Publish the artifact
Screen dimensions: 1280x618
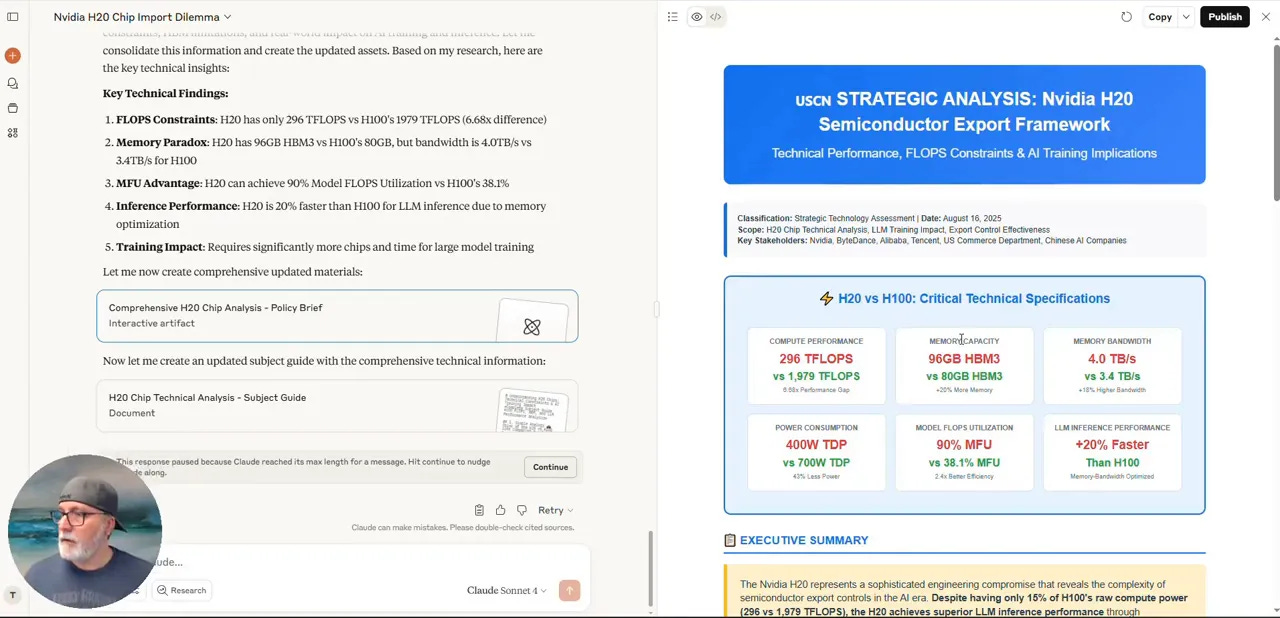(1225, 17)
